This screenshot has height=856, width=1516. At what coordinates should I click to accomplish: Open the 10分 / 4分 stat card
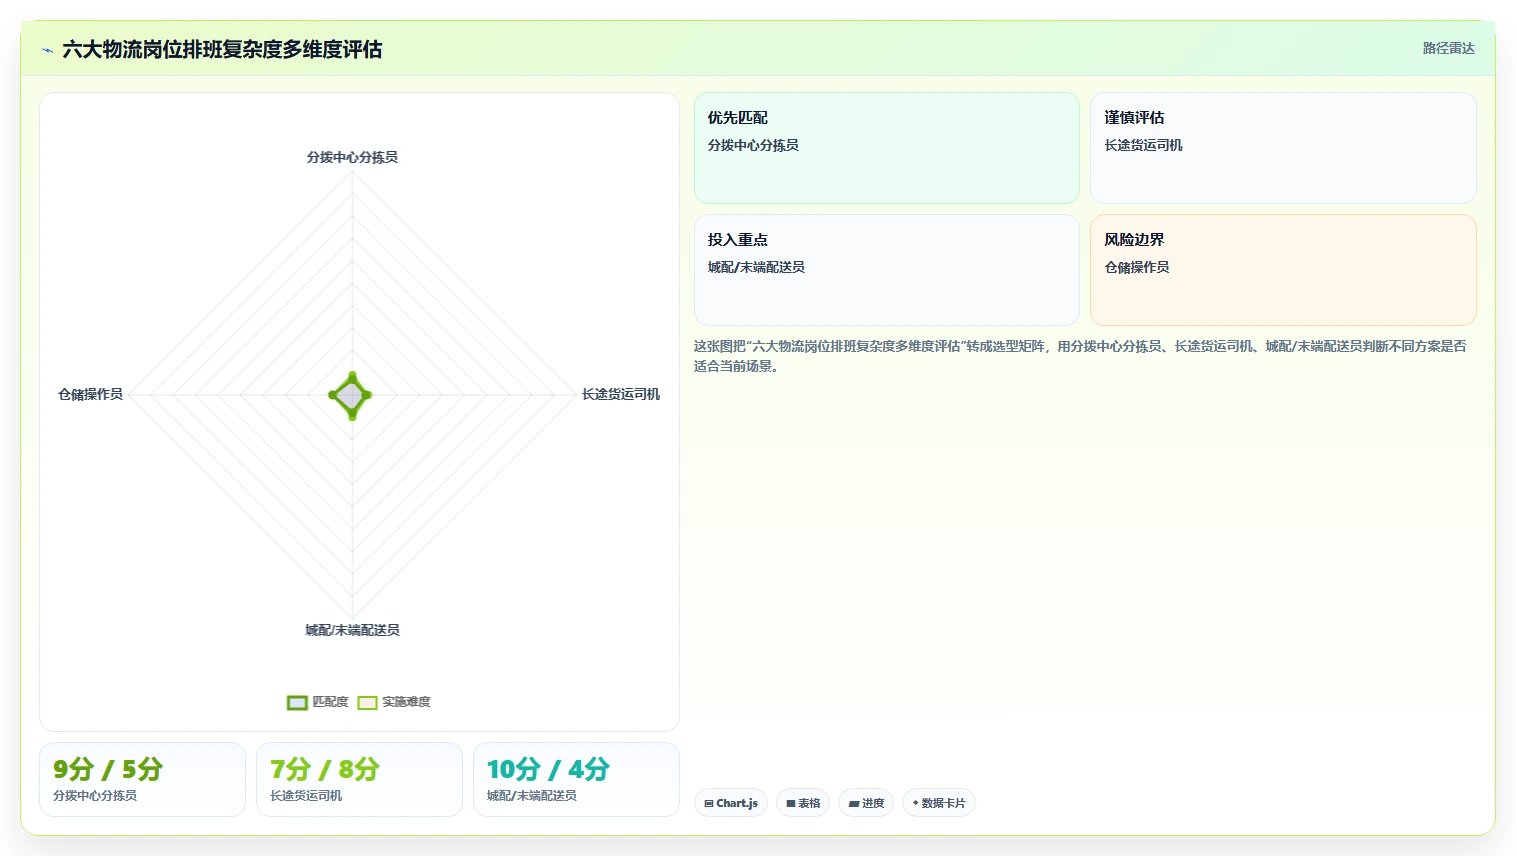[576, 779]
